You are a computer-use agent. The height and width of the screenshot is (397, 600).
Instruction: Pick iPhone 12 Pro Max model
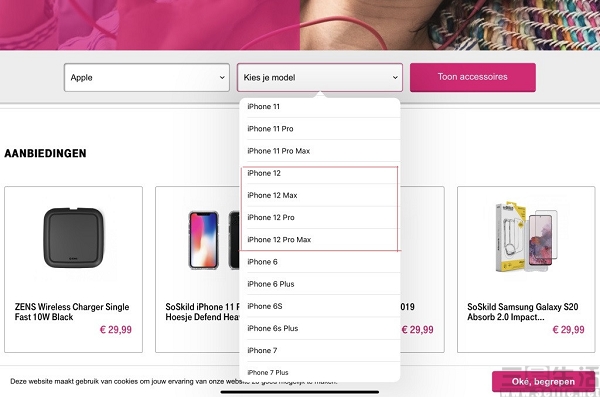(320, 240)
